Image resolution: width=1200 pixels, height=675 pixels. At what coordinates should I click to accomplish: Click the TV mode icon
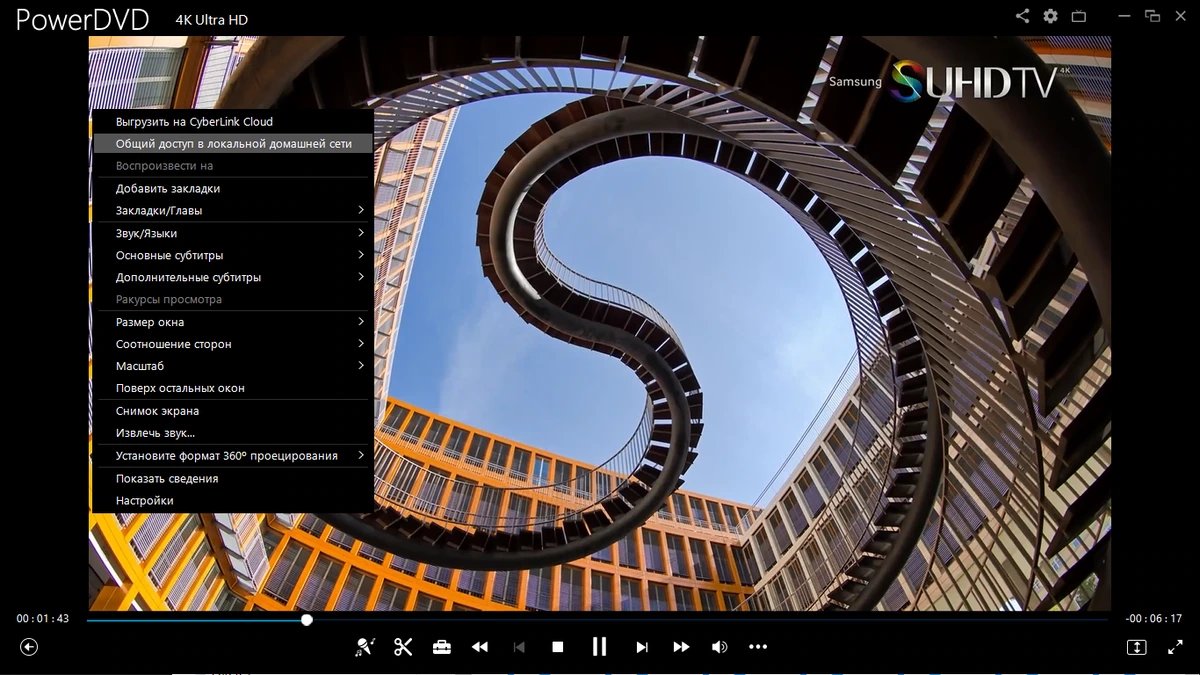click(1078, 16)
